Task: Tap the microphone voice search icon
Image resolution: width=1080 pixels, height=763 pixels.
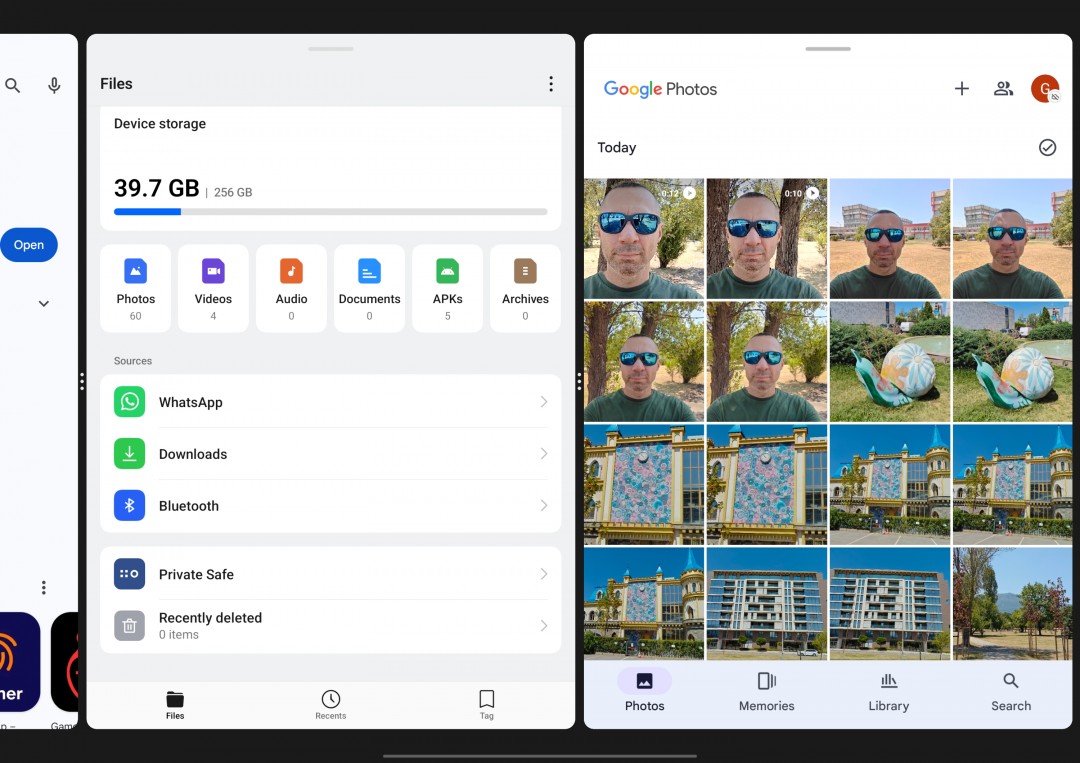Action: (55, 86)
